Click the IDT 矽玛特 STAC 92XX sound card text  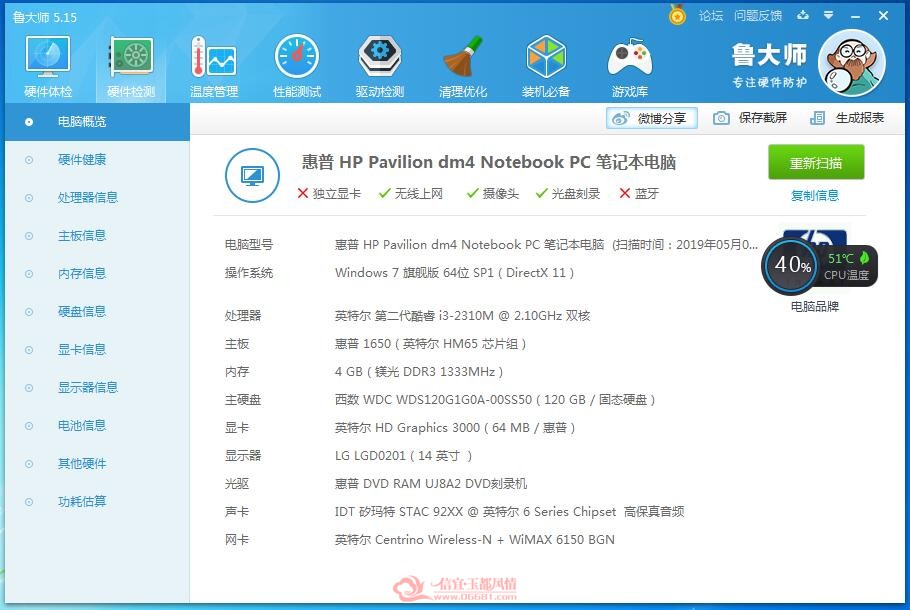(x=510, y=512)
